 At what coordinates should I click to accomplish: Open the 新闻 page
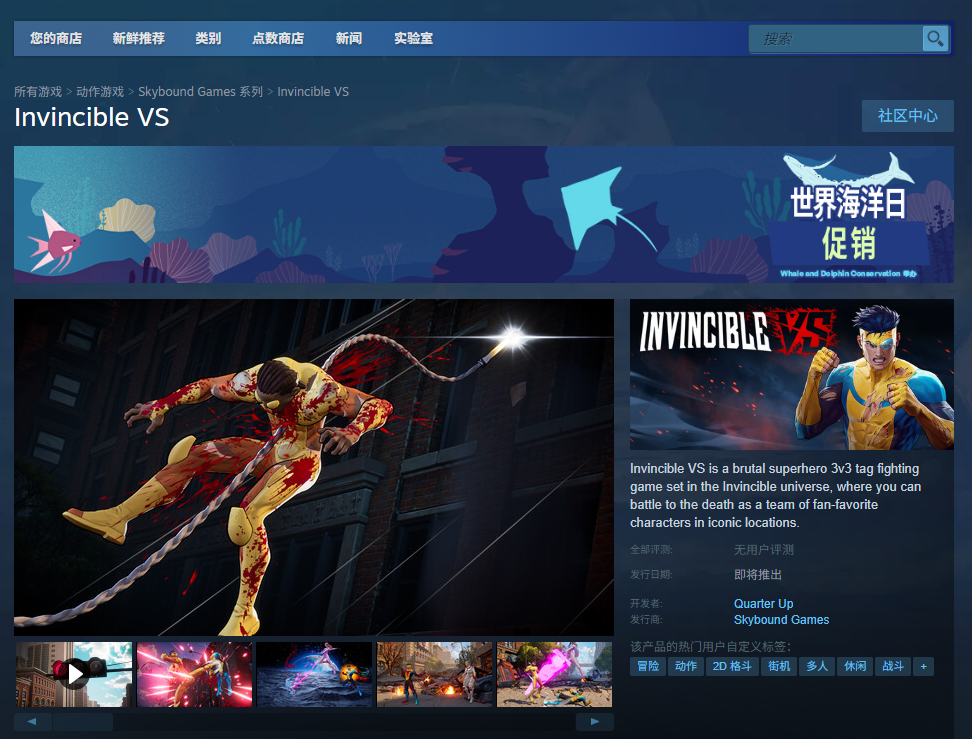pos(349,38)
